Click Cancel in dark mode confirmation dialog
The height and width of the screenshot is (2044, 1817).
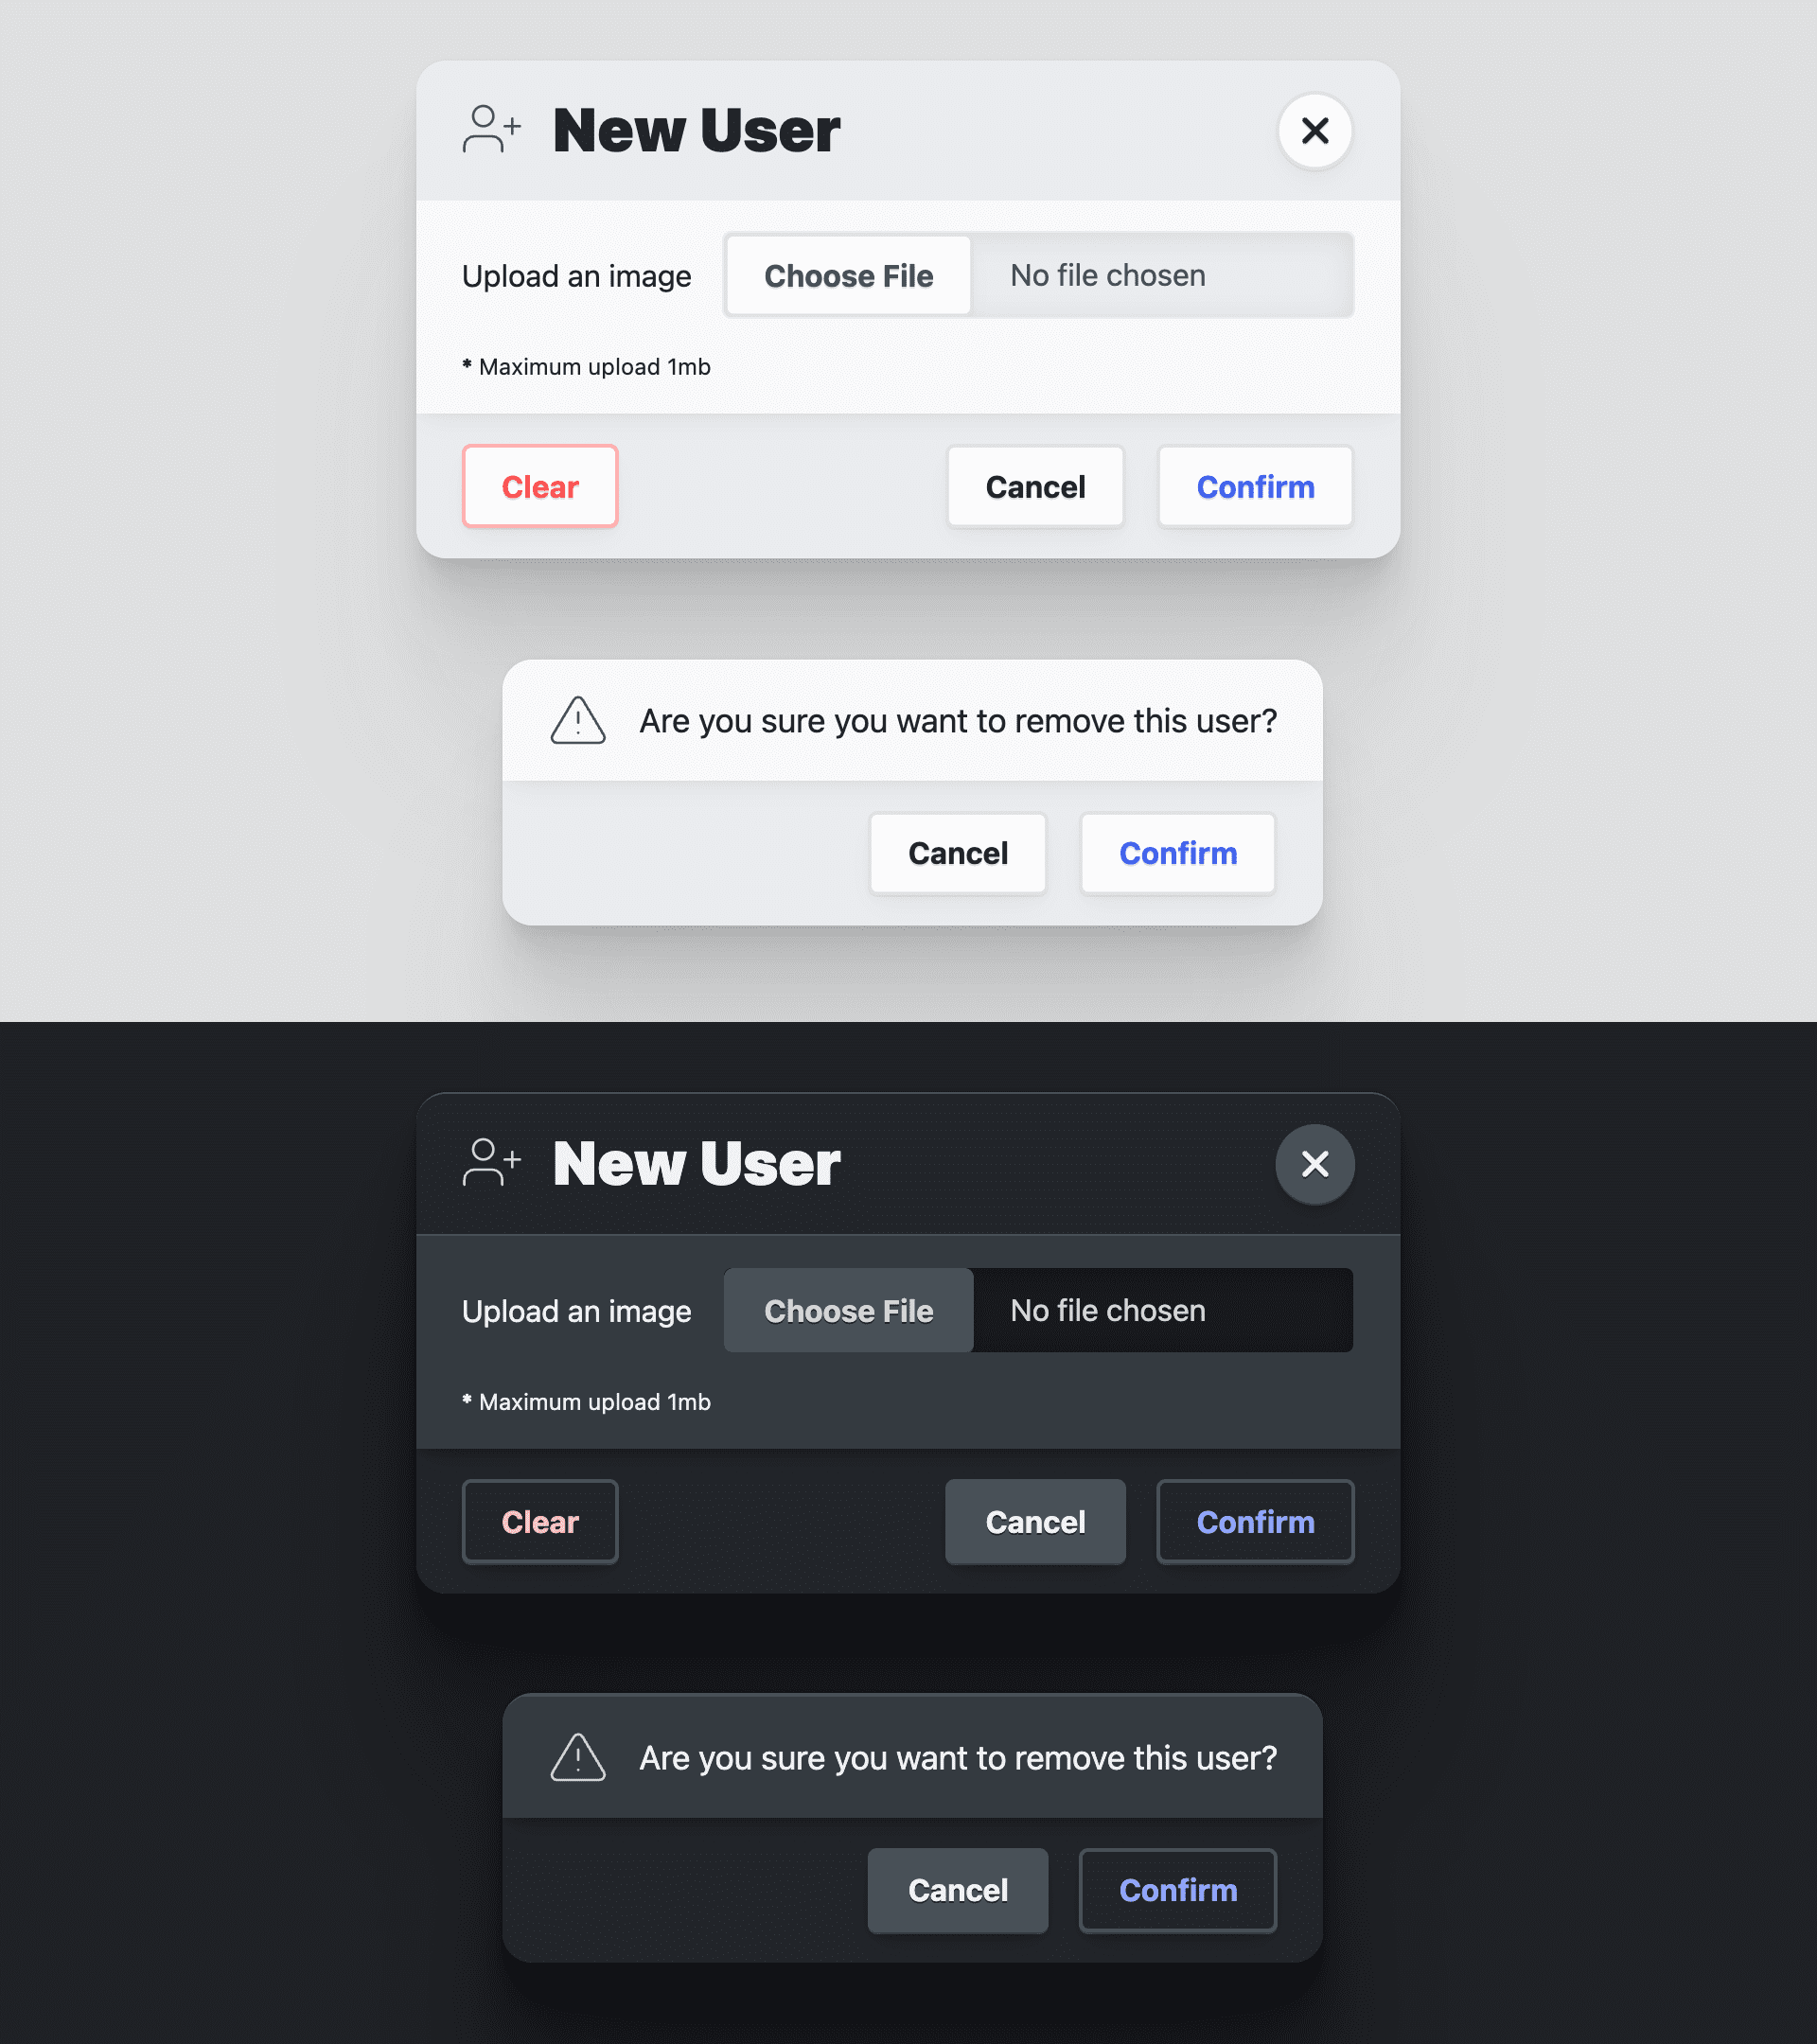(x=958, y=1890)
